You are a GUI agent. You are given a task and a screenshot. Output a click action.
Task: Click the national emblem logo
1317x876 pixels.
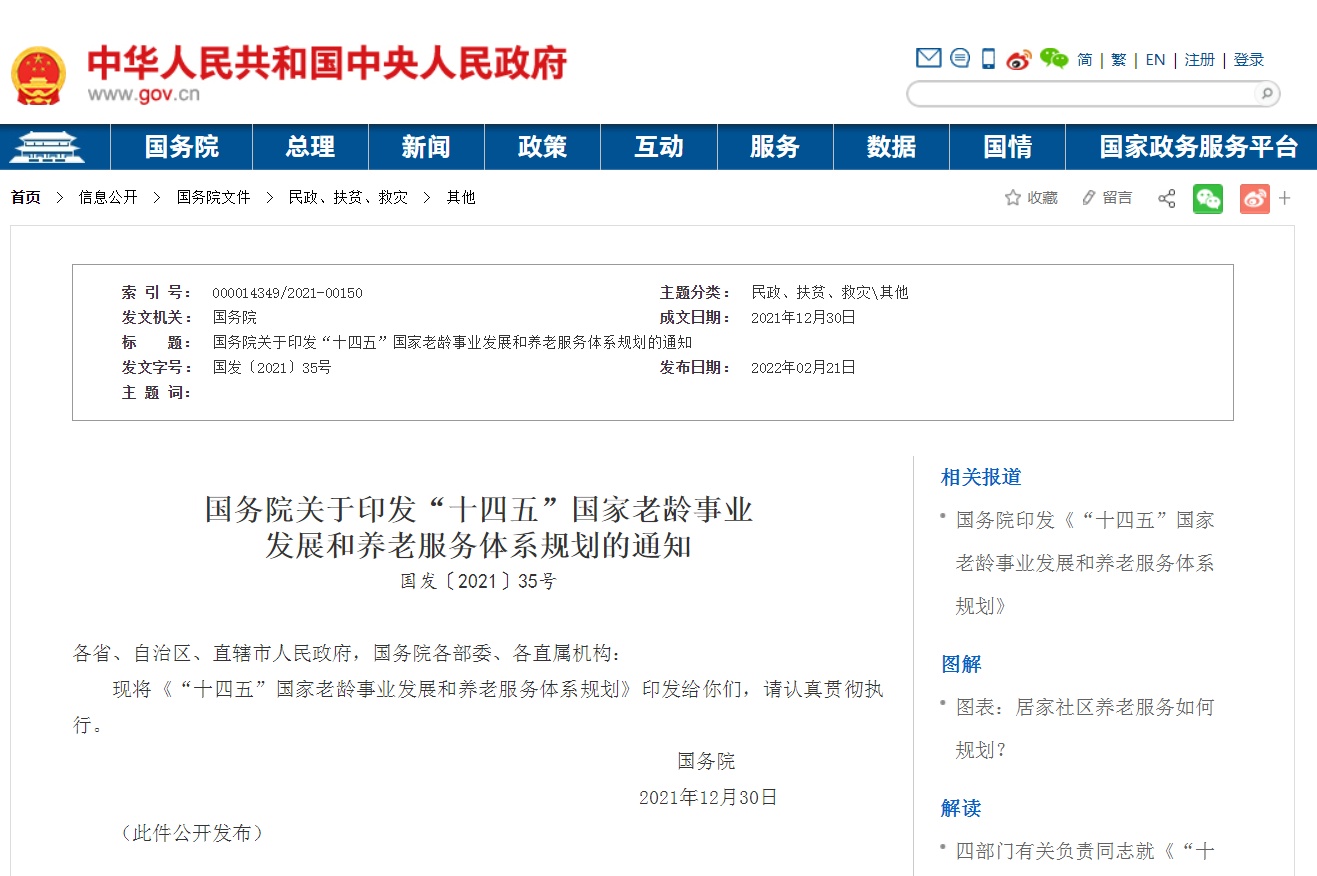[x=38, y=75]
